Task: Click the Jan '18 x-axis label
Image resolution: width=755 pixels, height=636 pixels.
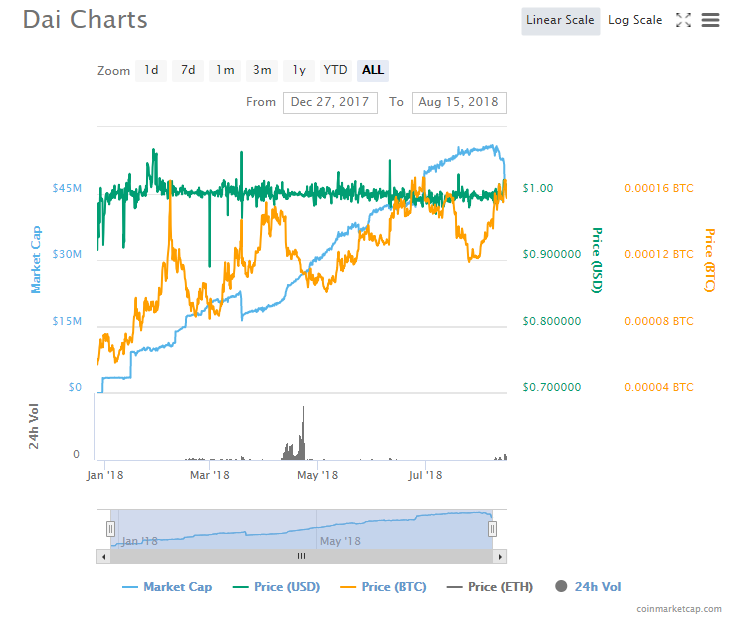Action: click(105, 476)
